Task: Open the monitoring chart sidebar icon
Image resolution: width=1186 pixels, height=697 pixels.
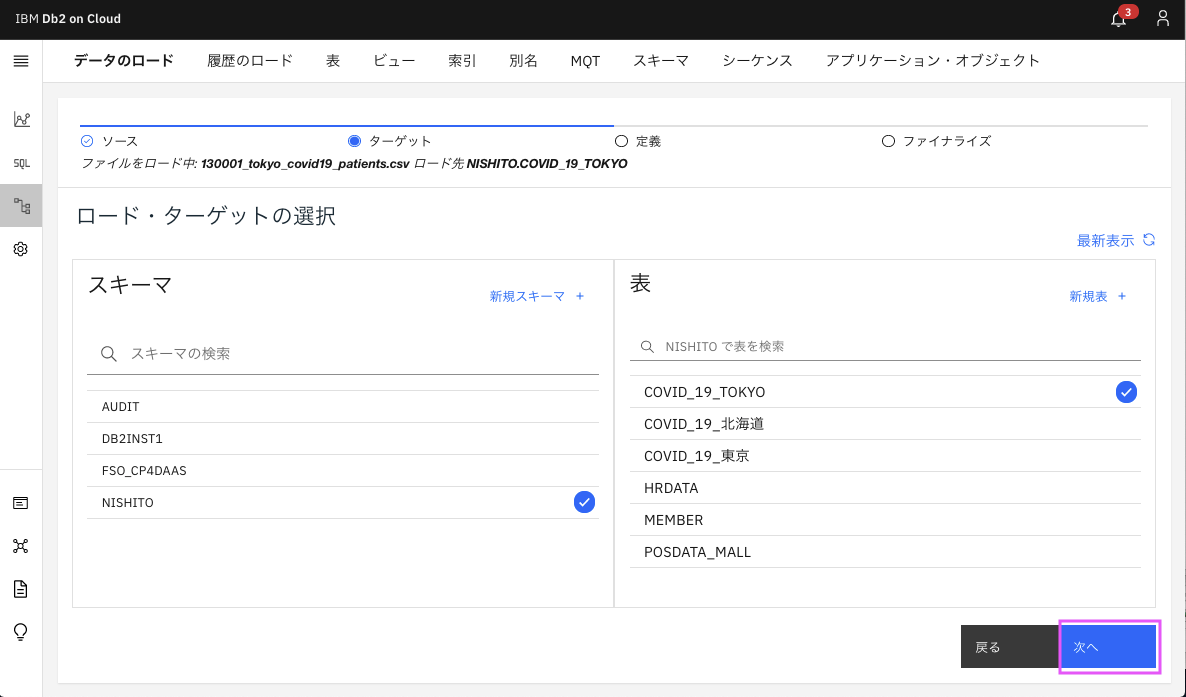Action: pyautogui.click(x=22, y=120)
